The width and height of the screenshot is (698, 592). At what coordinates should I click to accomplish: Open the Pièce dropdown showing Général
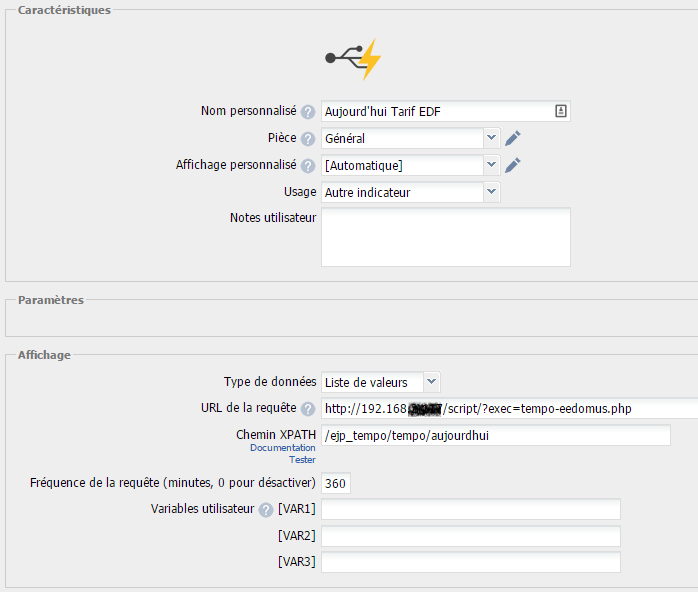[x=410, y=138]
